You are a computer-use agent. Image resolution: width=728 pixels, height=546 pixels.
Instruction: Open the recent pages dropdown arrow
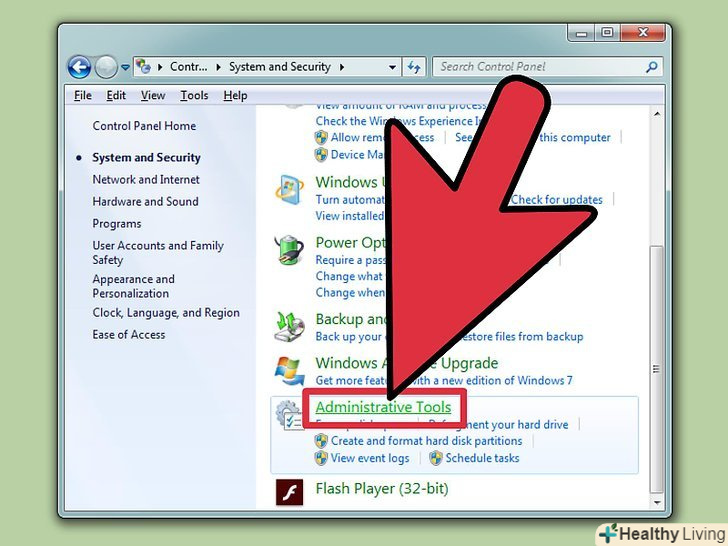(x=125, y=67)
